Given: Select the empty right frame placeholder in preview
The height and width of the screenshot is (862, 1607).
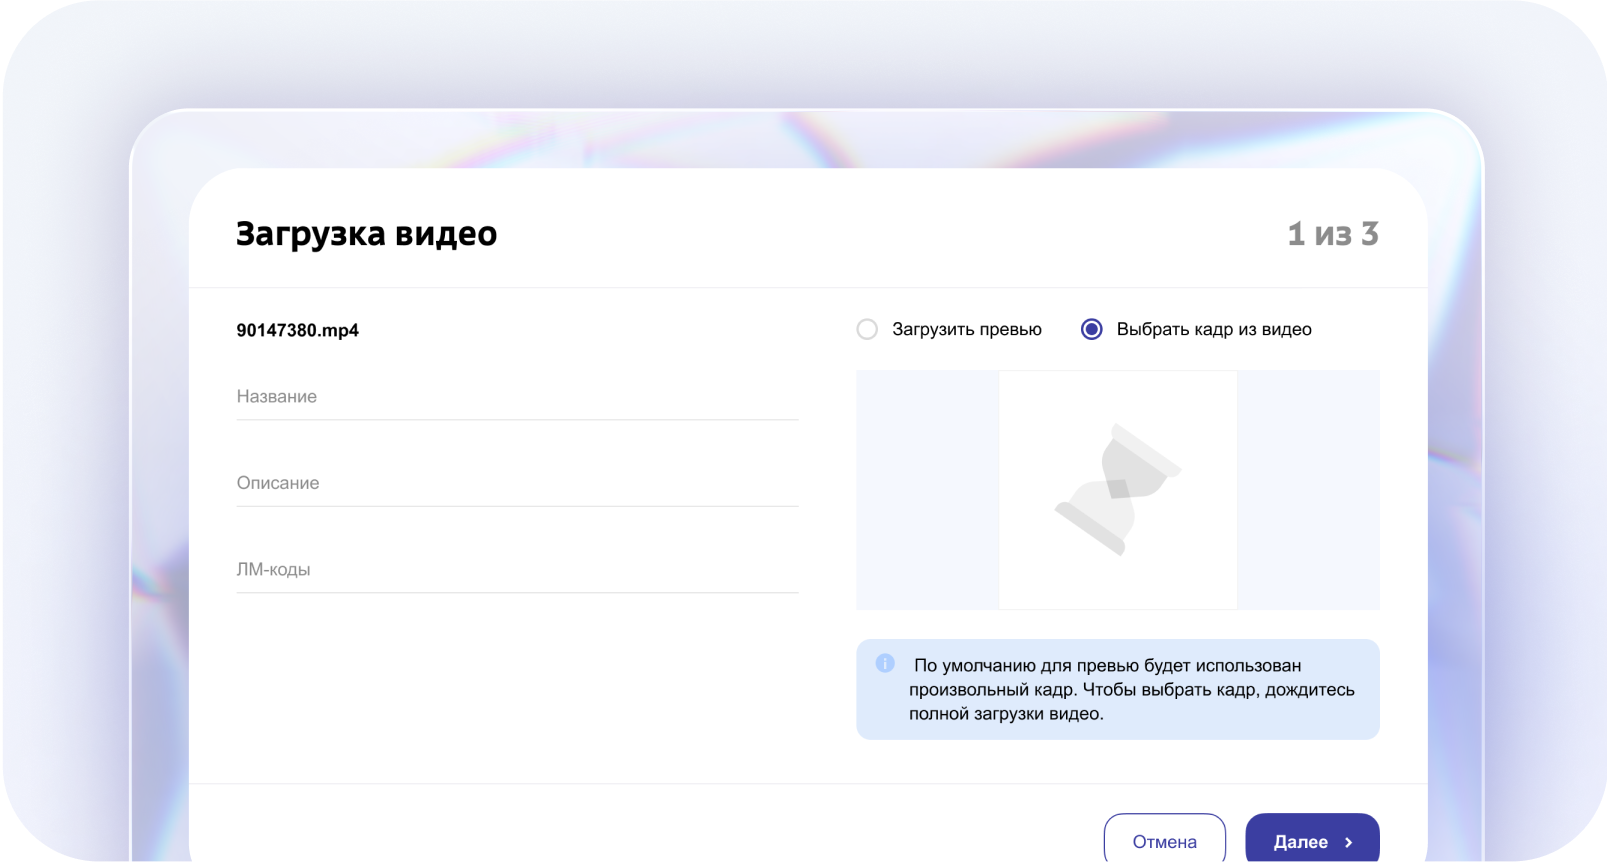Looking at the screenshot, I should pyautogui.click(x=1308, y=489).
